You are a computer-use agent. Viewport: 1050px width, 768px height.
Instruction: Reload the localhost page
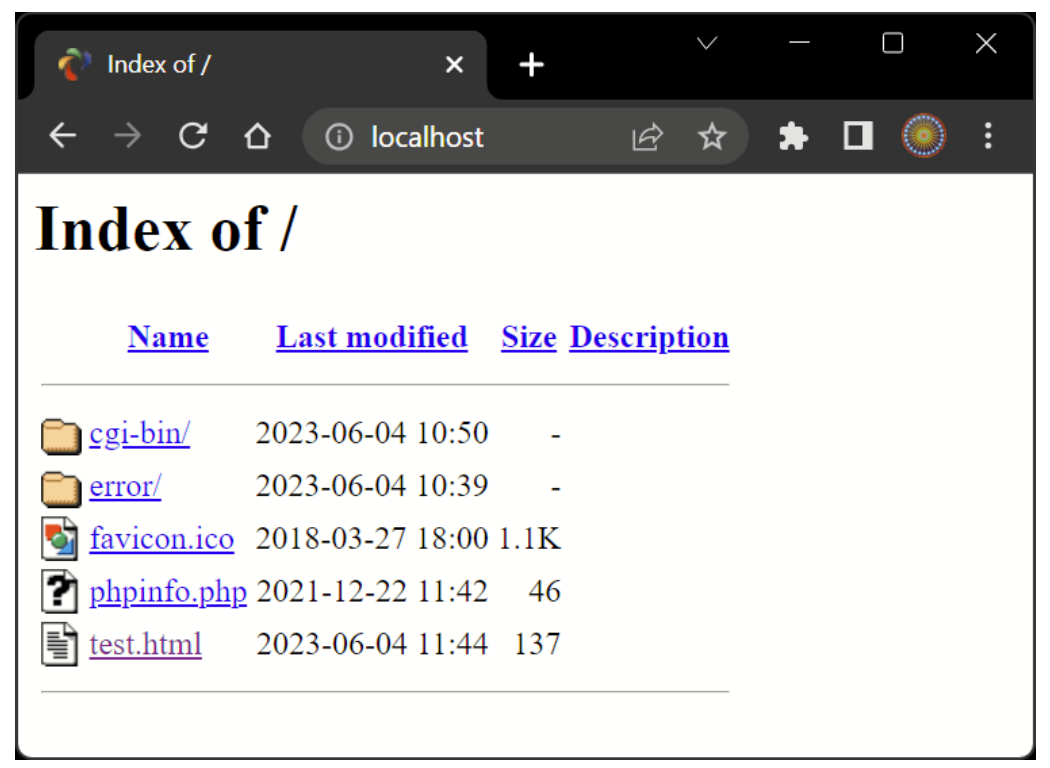pos(192,136)
